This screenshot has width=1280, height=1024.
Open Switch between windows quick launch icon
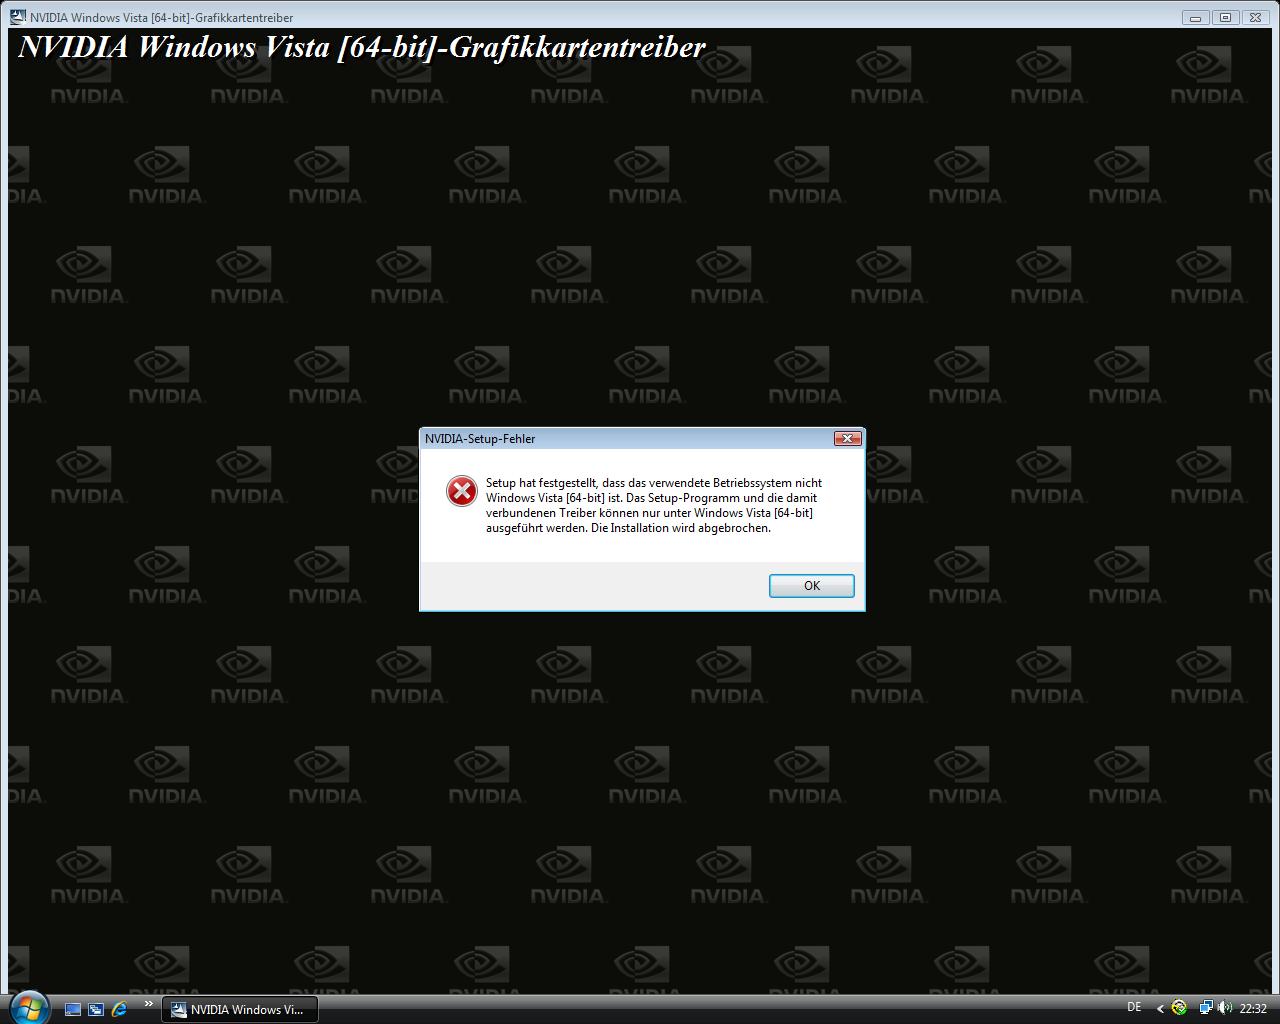(96, 1009)
